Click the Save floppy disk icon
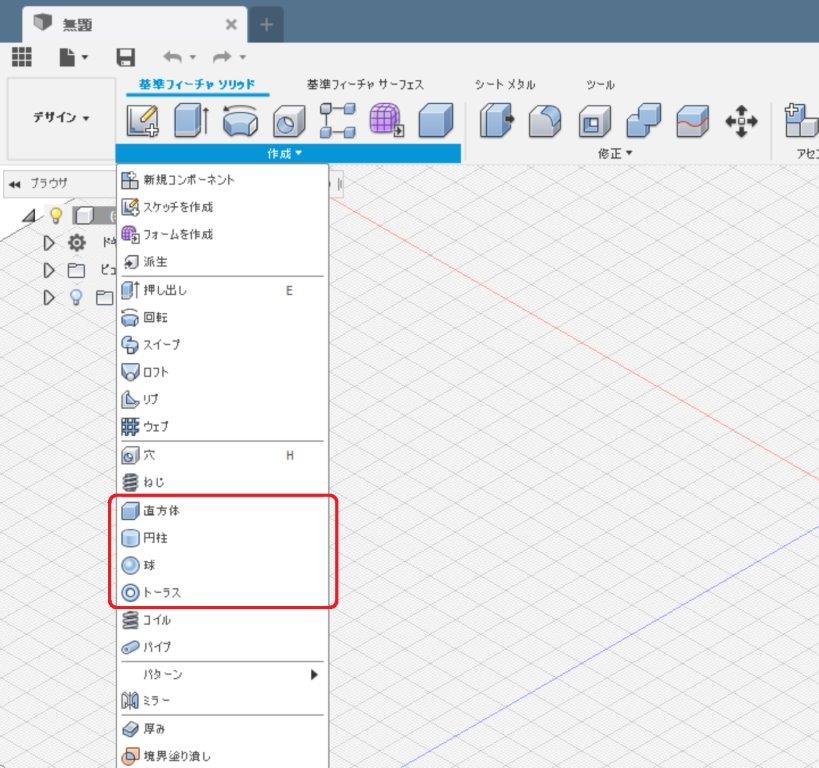This screenshot has height=768, width=819. point(126,58)
